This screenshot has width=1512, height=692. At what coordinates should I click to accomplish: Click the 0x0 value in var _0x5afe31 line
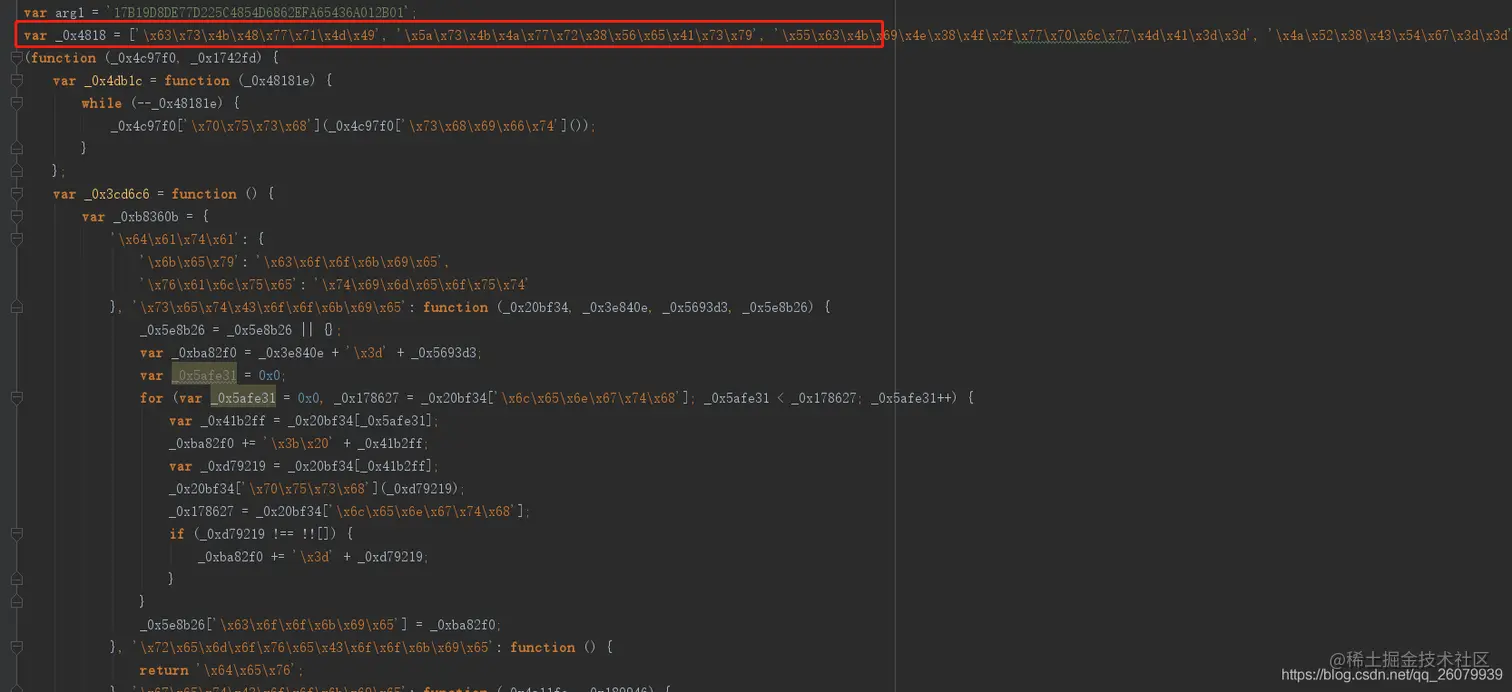tap(269, 375)
